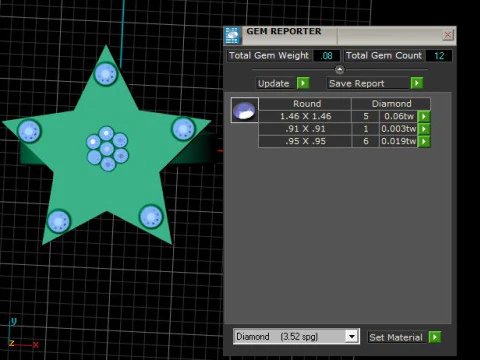Click the Round column header
480x360 pixels.
pyautogui.click(x=305, y=104)
